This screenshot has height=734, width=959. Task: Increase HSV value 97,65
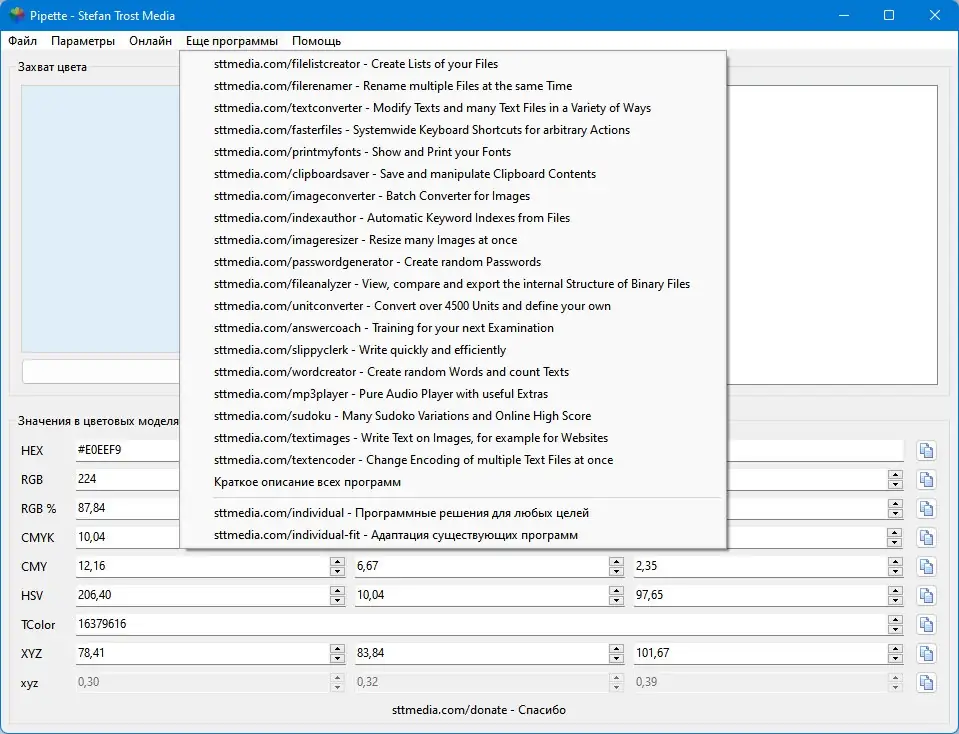coord(895,590)
